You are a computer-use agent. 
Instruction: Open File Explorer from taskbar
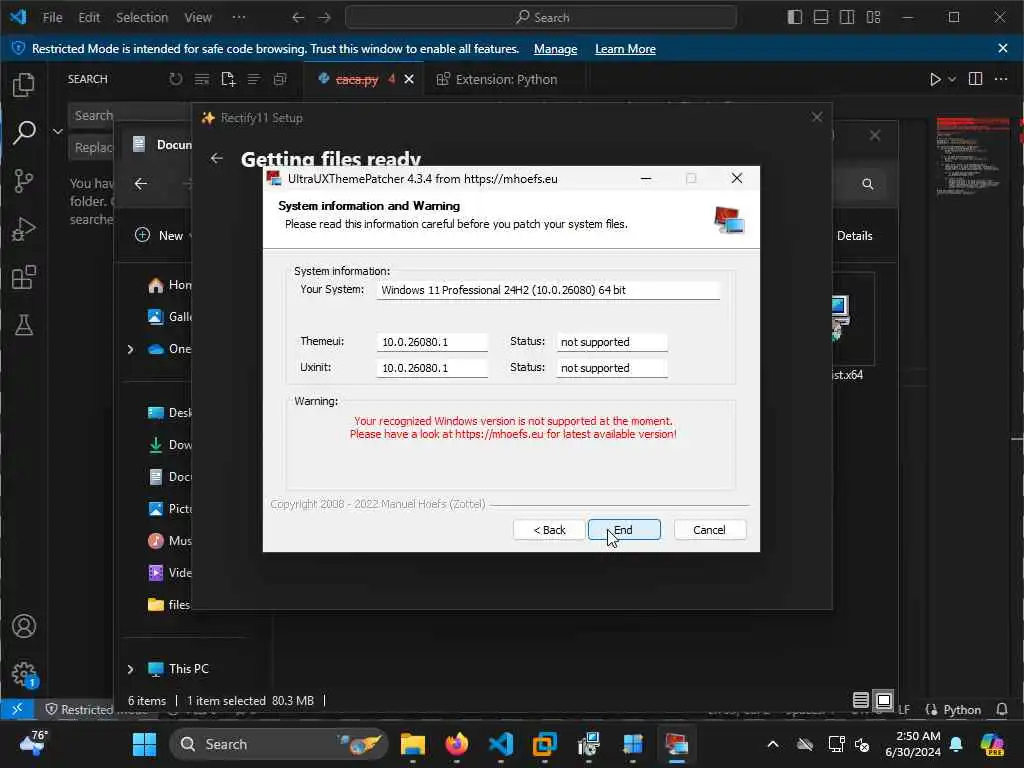[x=413, y=744]
